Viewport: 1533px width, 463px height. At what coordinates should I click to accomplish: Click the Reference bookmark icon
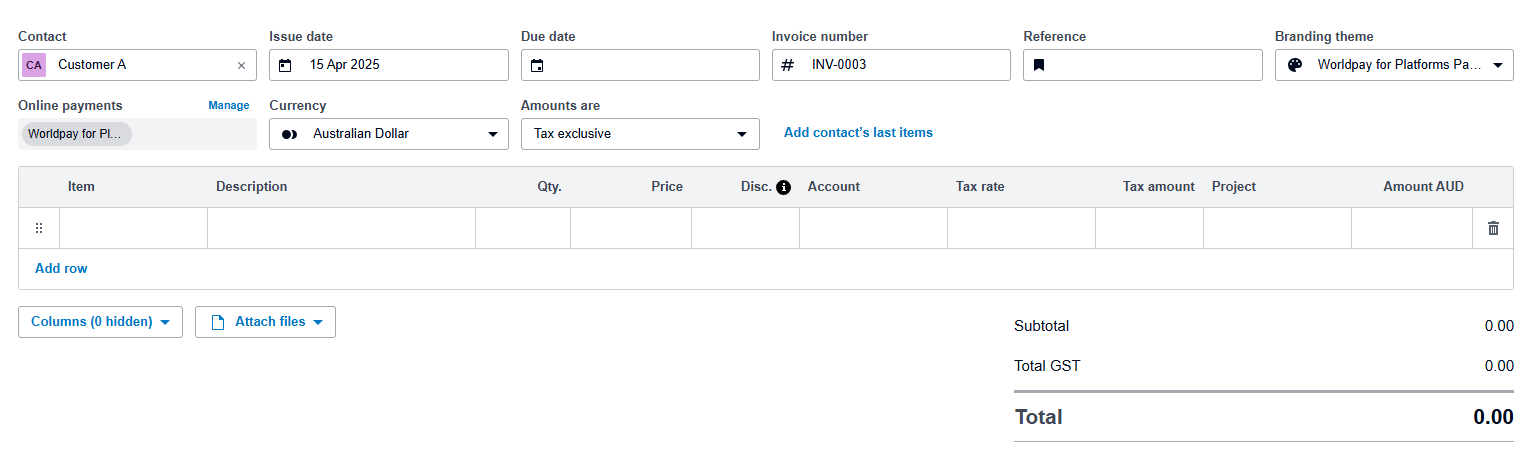coord(1039,65)
